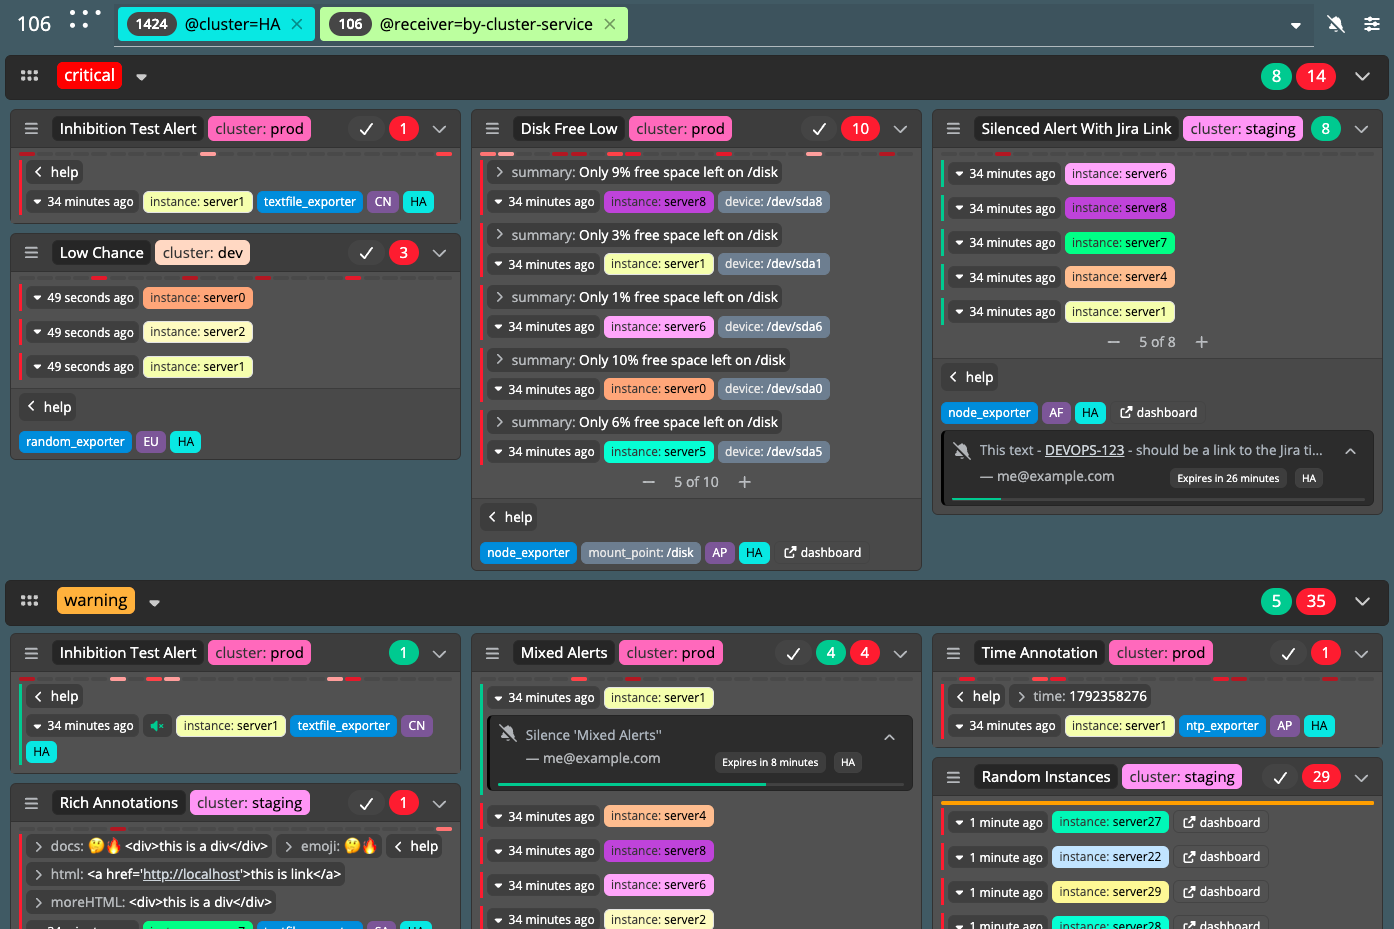Collapse the "Silence 'Mixed Alerts"" details chevron
Image resolution: width=1394 pixels, height=929 pixels.
click(x=889, y=737)
